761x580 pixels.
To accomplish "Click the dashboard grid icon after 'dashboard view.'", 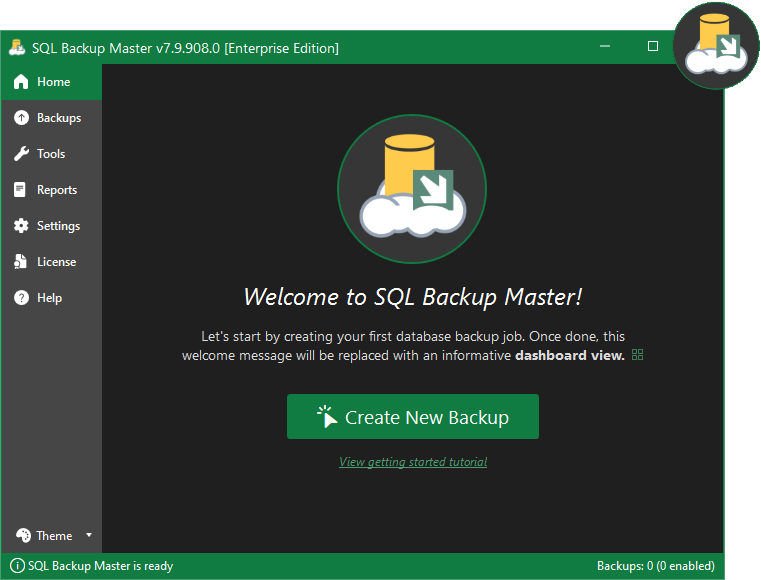I will (x=637, y=355).
